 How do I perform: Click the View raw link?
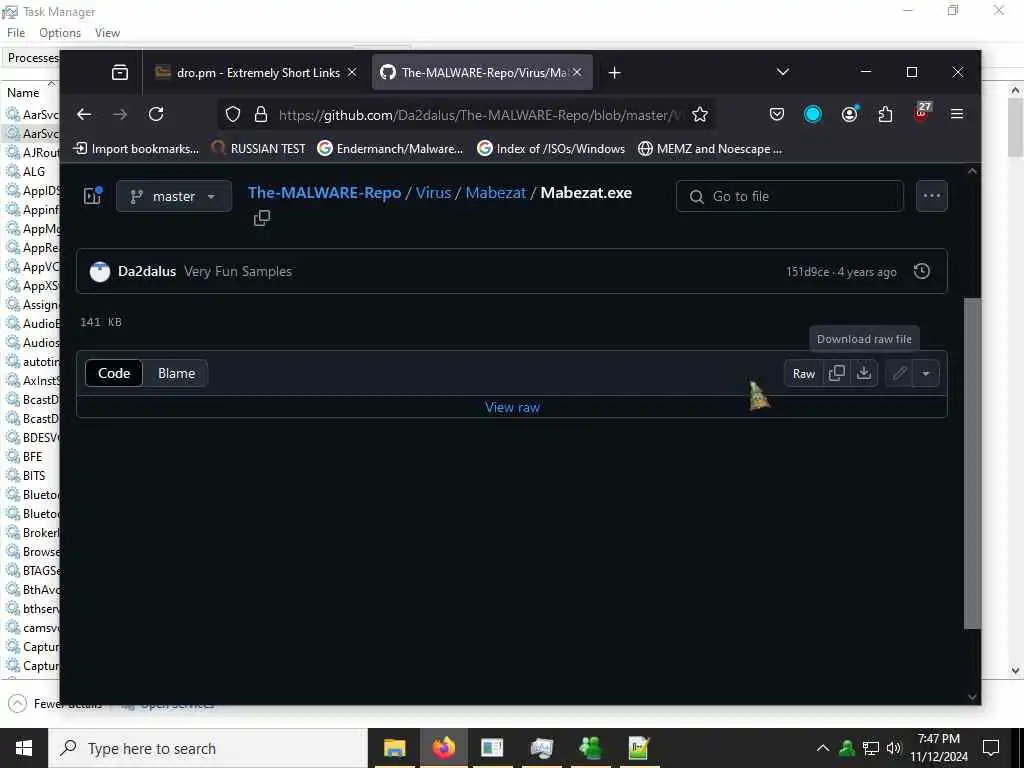coord(512,407)
